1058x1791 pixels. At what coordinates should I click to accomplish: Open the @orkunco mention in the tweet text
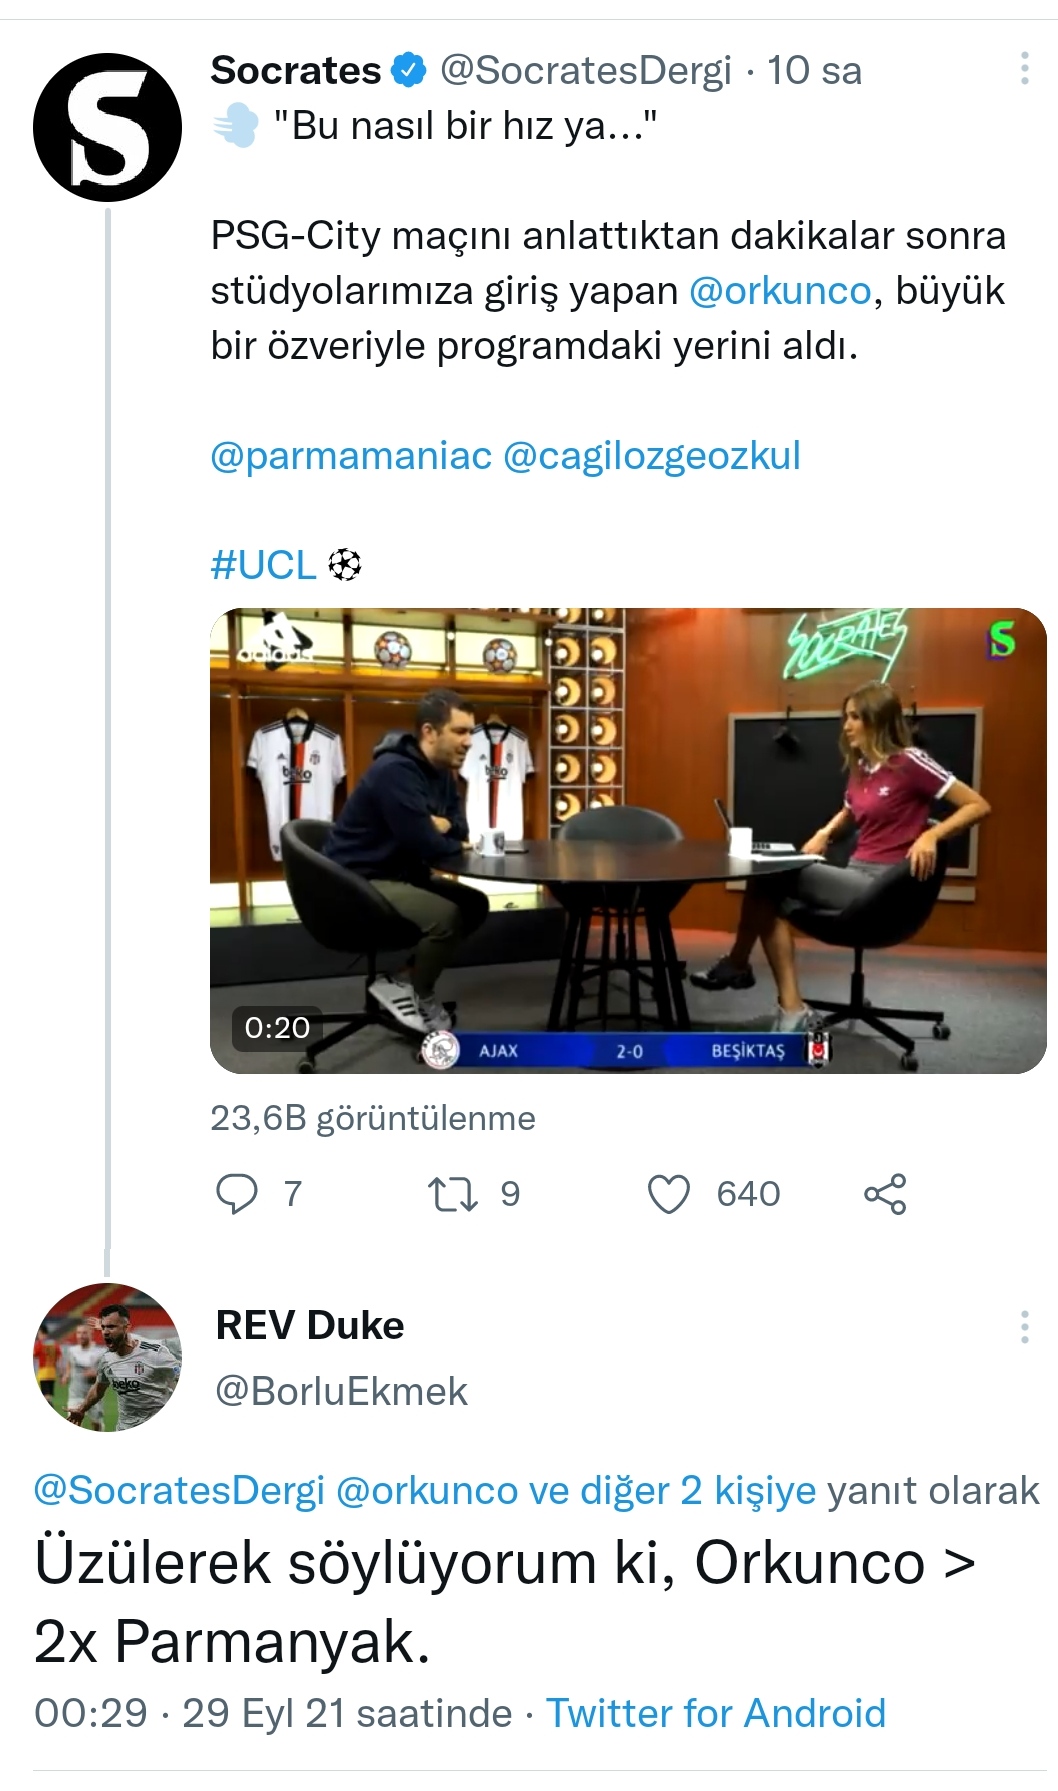click(x=780, y=291)
